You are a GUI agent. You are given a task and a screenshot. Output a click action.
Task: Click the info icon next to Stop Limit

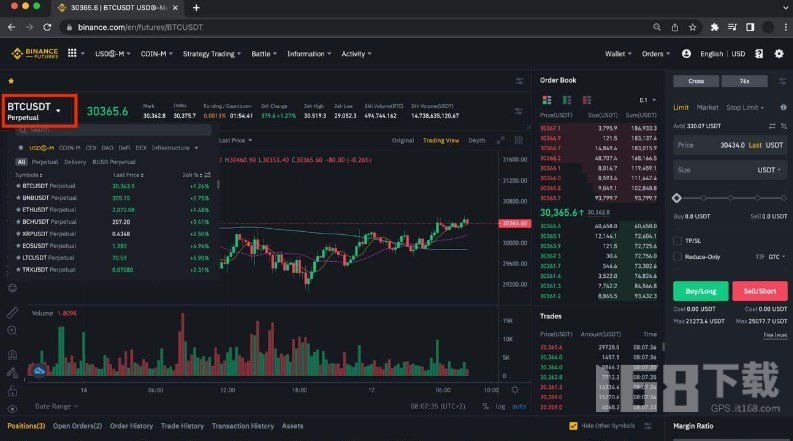click(783, 107)
